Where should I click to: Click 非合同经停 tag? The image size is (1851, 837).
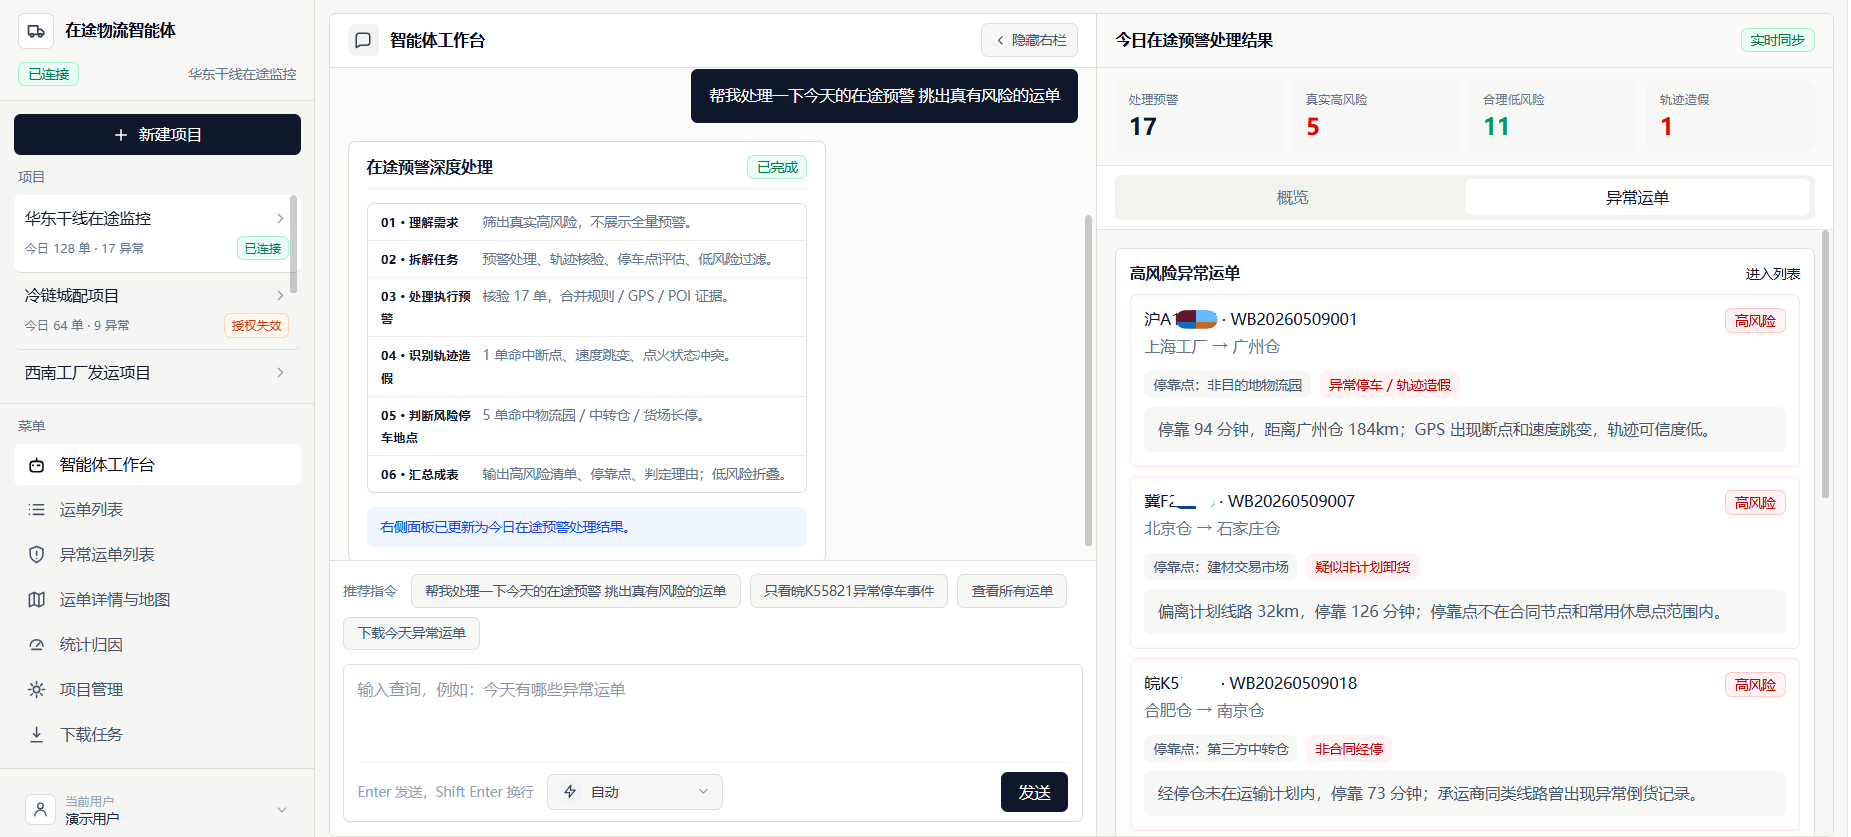pos(1349,749)
